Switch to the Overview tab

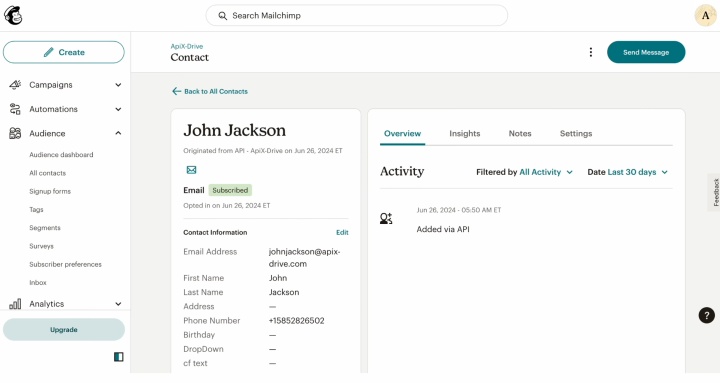click(402, 134)
